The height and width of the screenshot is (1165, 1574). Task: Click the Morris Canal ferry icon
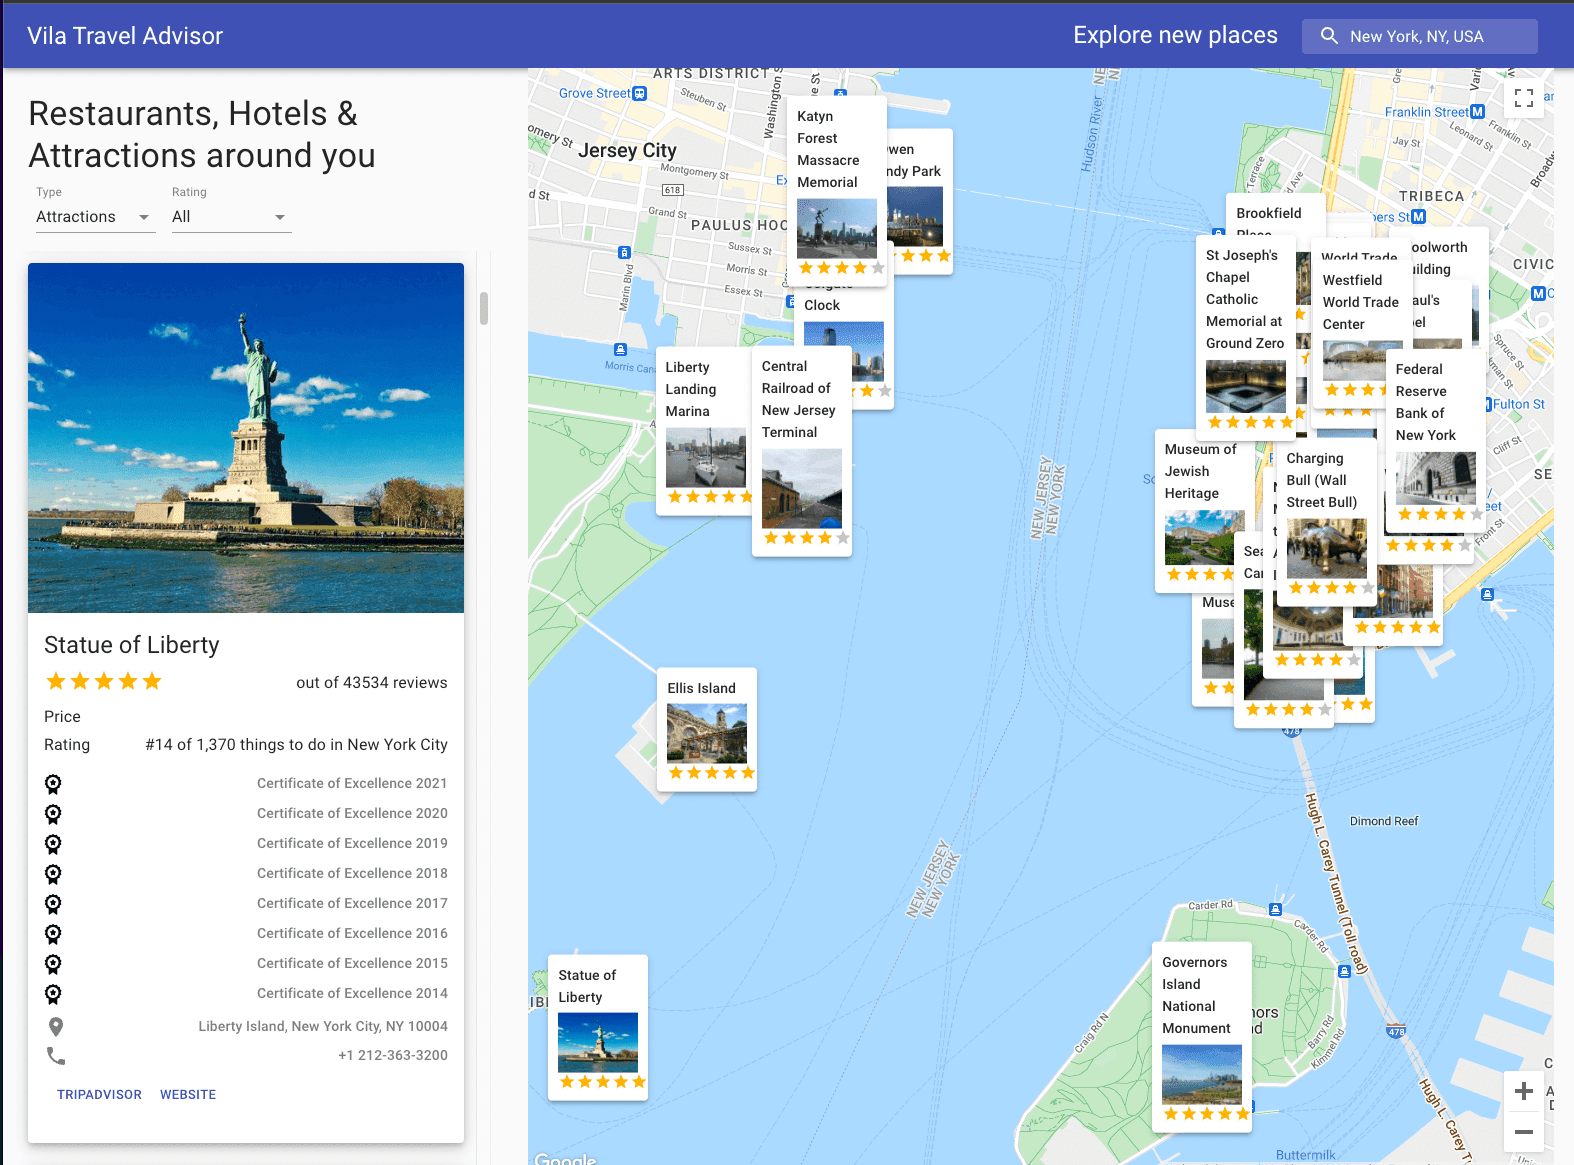click(x=620, y=349)
